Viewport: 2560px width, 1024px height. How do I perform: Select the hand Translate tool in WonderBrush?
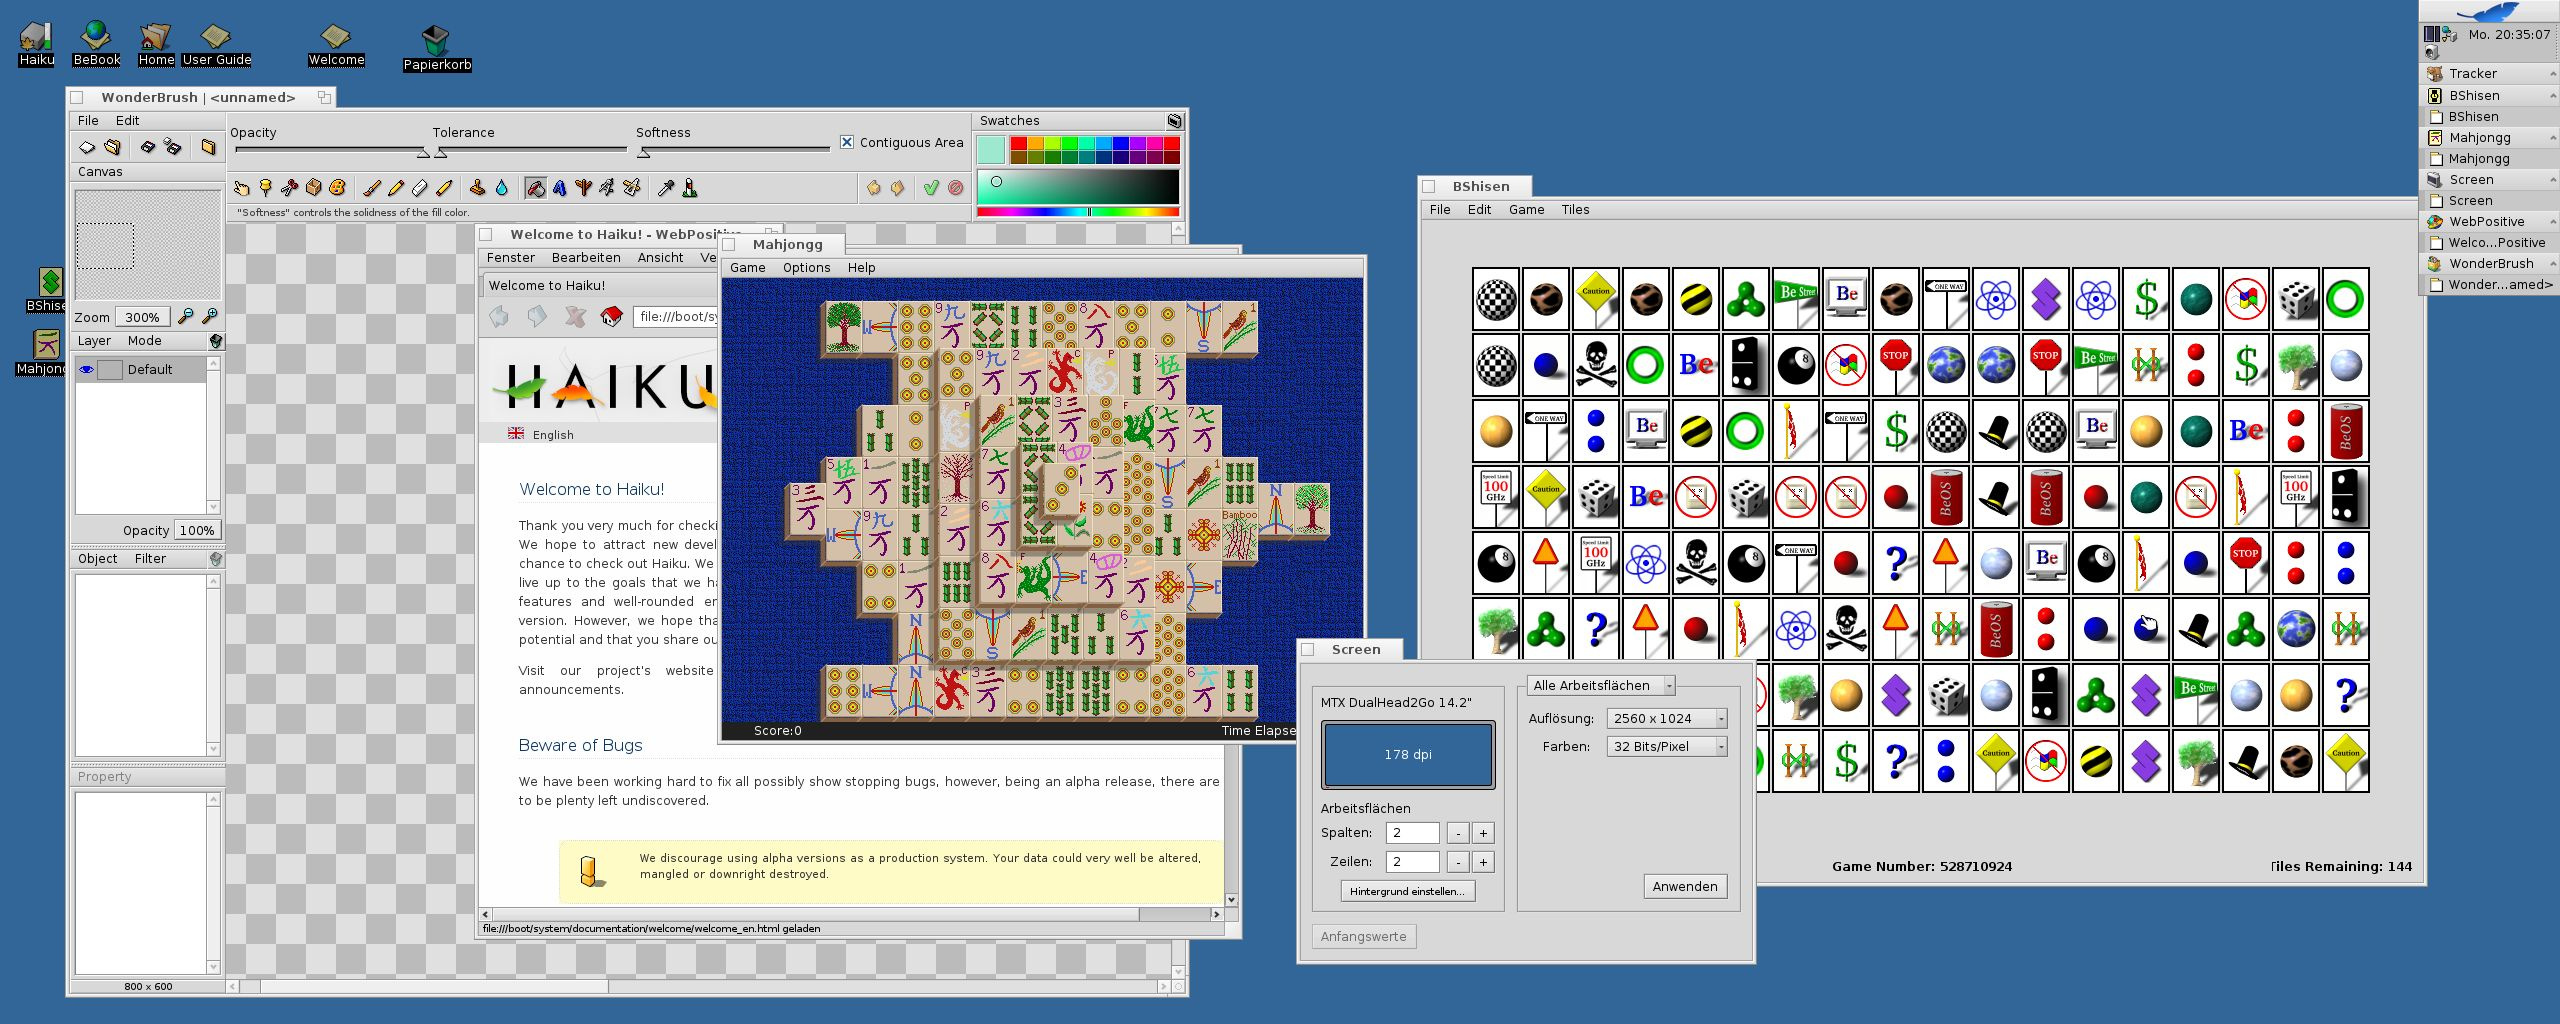coord(241,187)
